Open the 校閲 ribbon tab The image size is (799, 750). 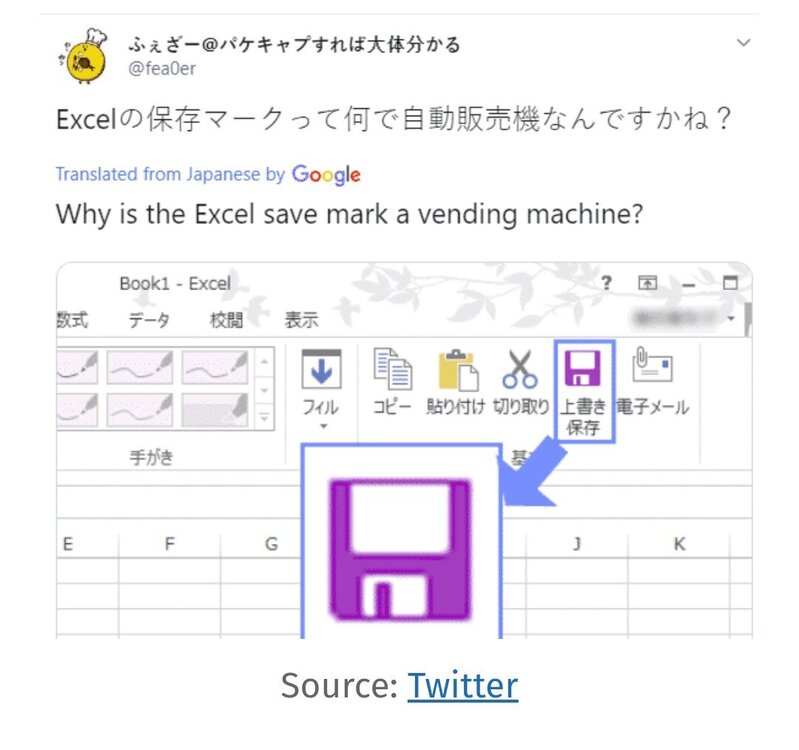[226, 320]
